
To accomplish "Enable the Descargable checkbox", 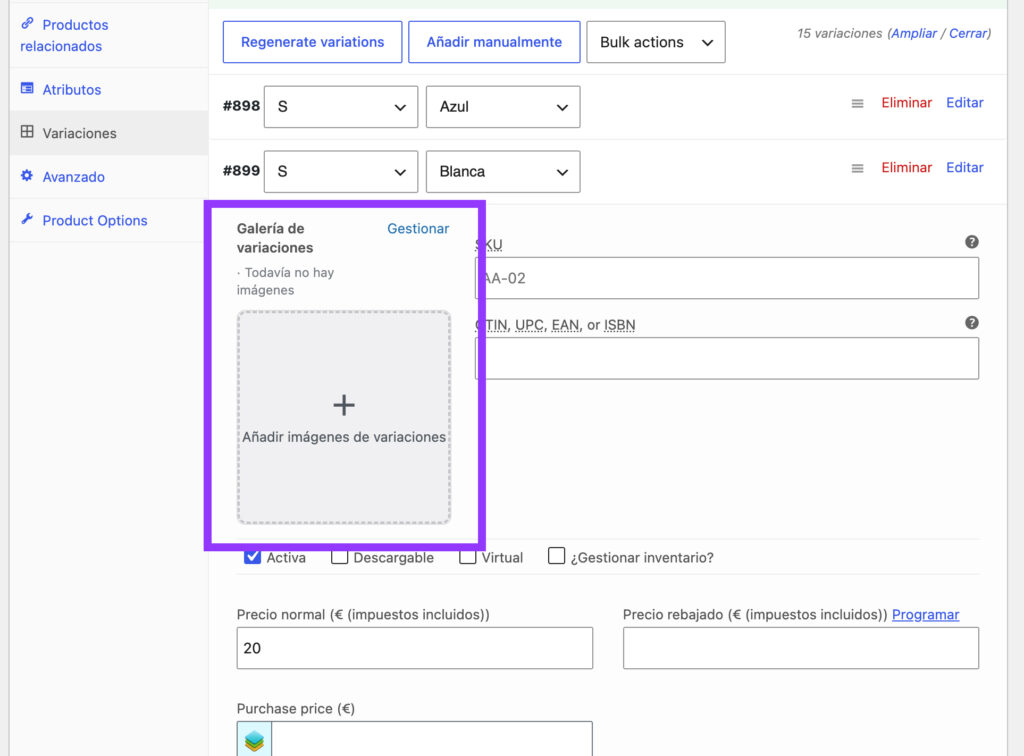I will click(339, 557).
